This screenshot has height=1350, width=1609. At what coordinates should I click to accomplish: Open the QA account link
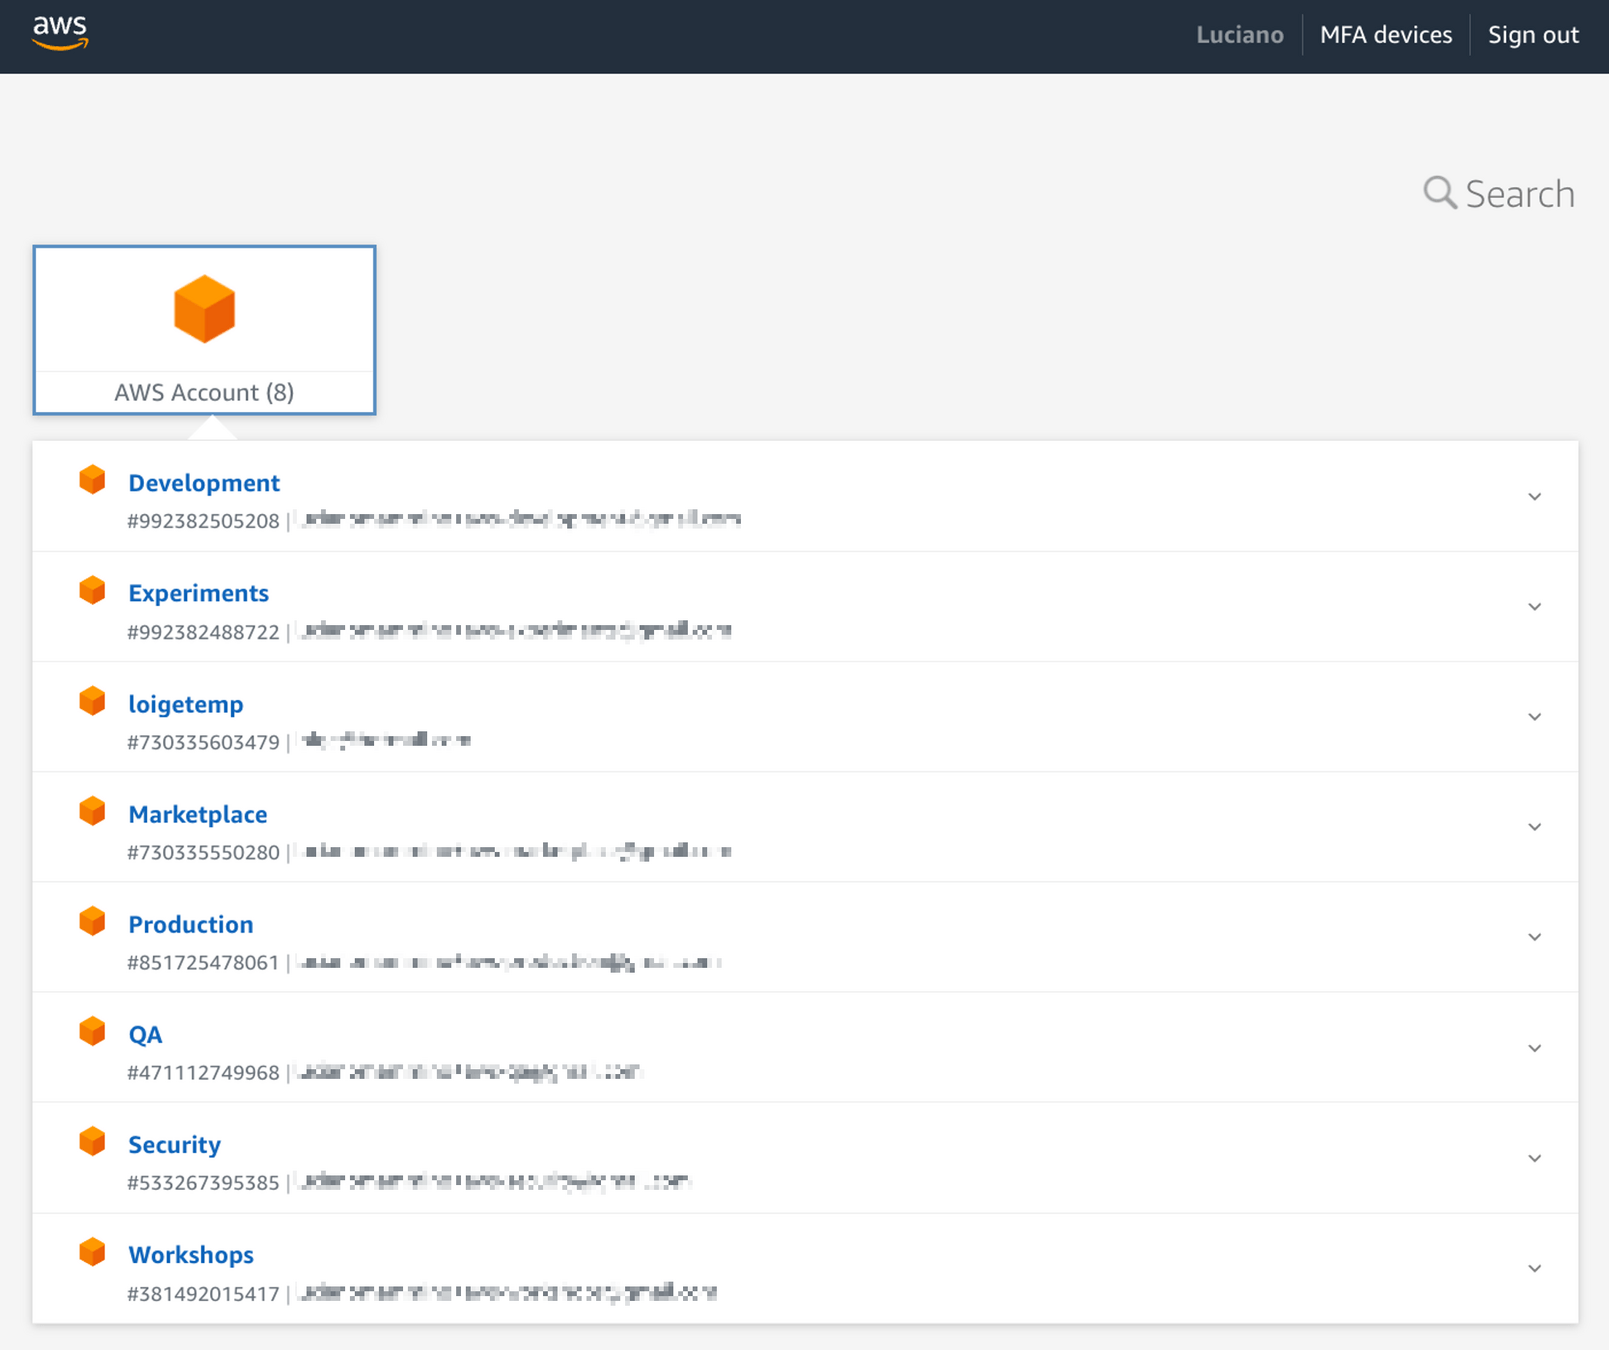coord(145,1034)
